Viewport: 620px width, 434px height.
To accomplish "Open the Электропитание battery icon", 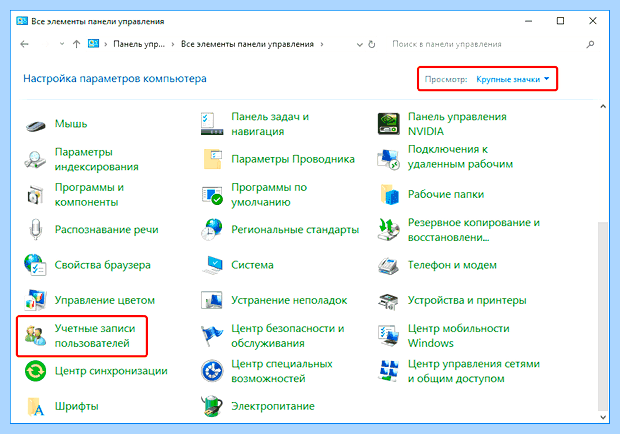I will (x=212, y=406).
